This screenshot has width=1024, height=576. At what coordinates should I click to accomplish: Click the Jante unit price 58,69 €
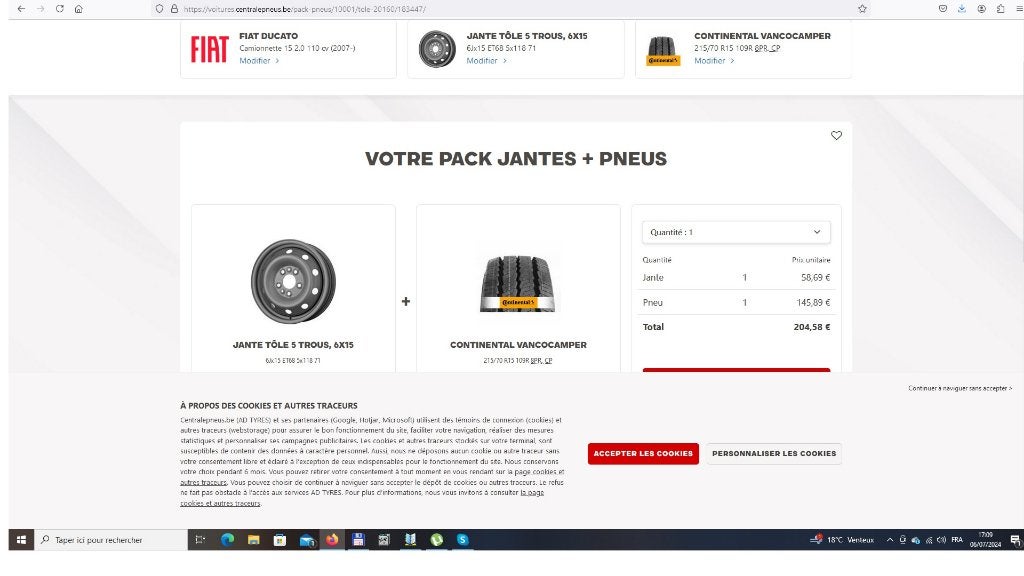pos(816,278)
